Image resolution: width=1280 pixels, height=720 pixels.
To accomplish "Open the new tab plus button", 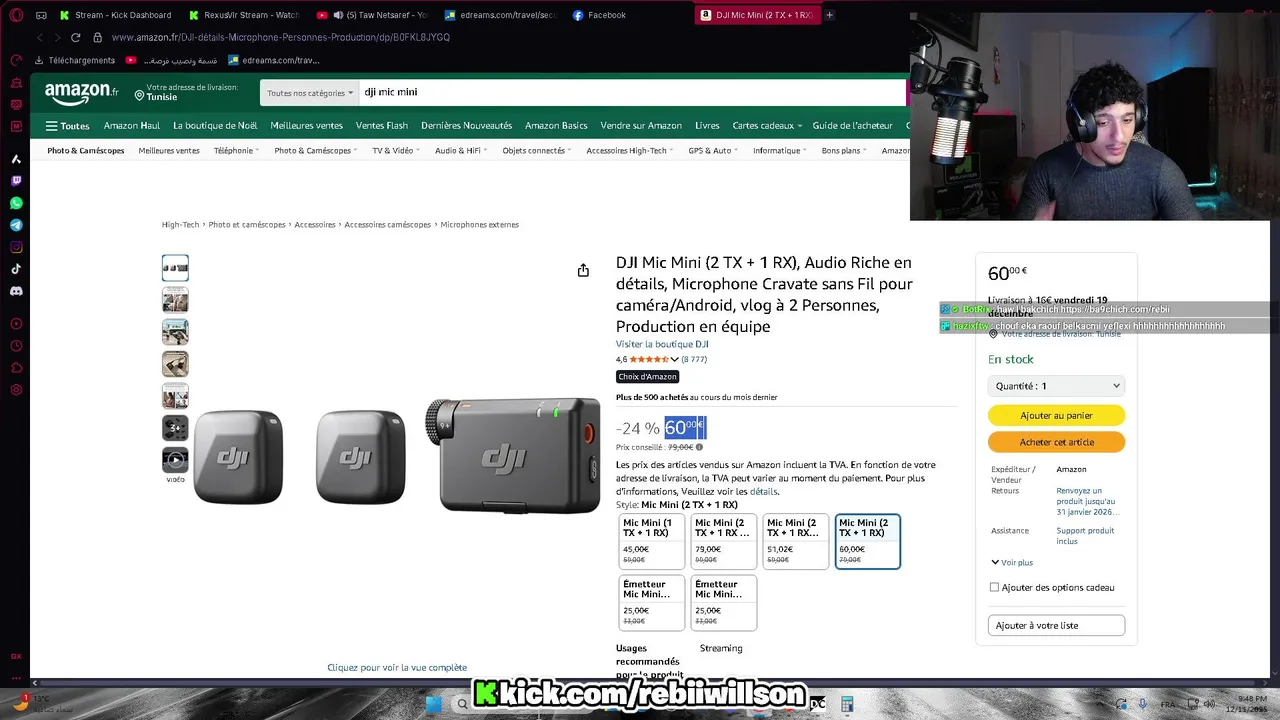I will coord(829,15).
